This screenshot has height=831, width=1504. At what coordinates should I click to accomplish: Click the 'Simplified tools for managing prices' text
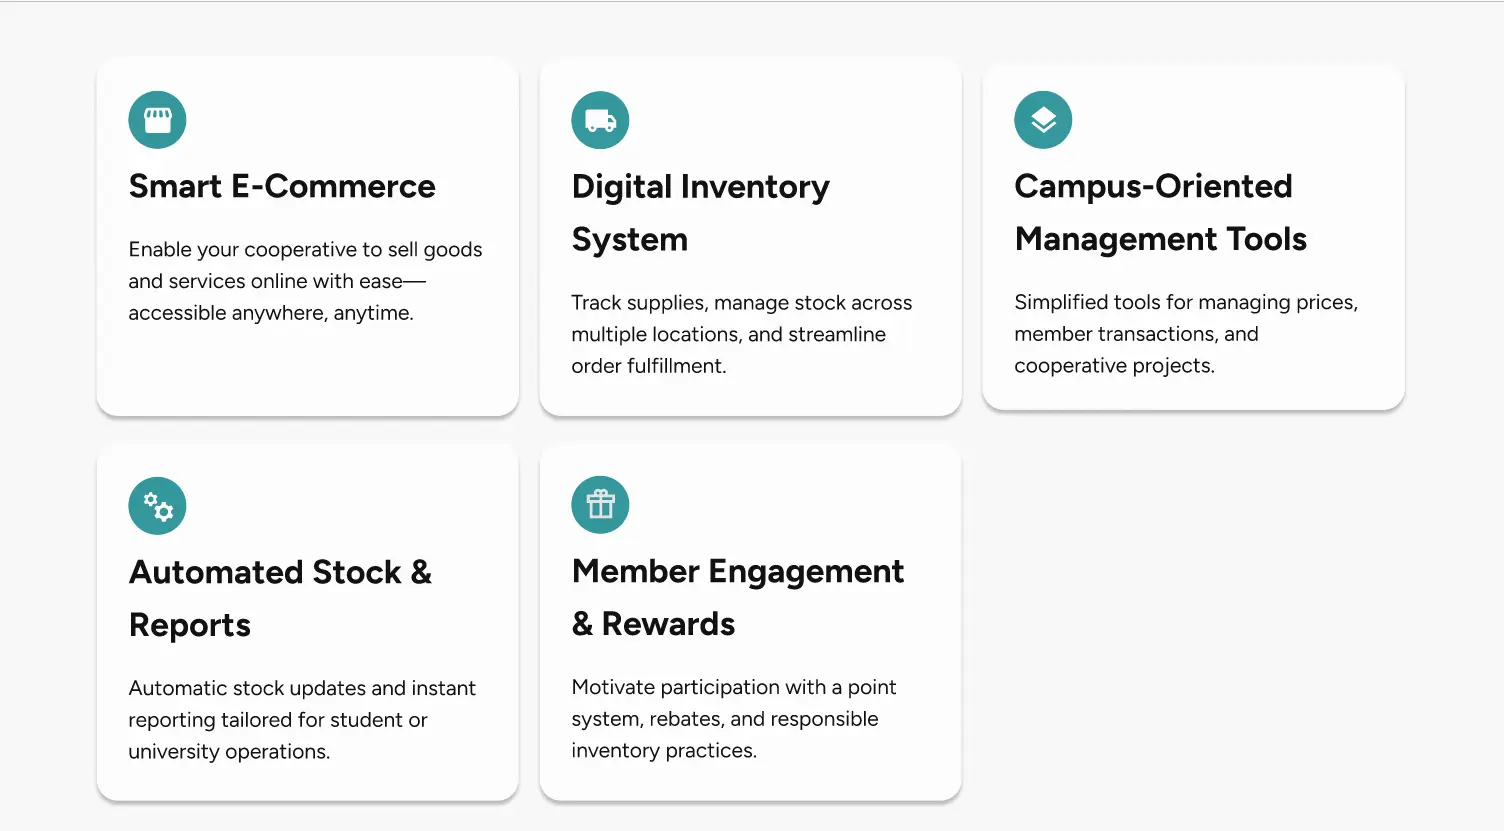coord(1186,334)
